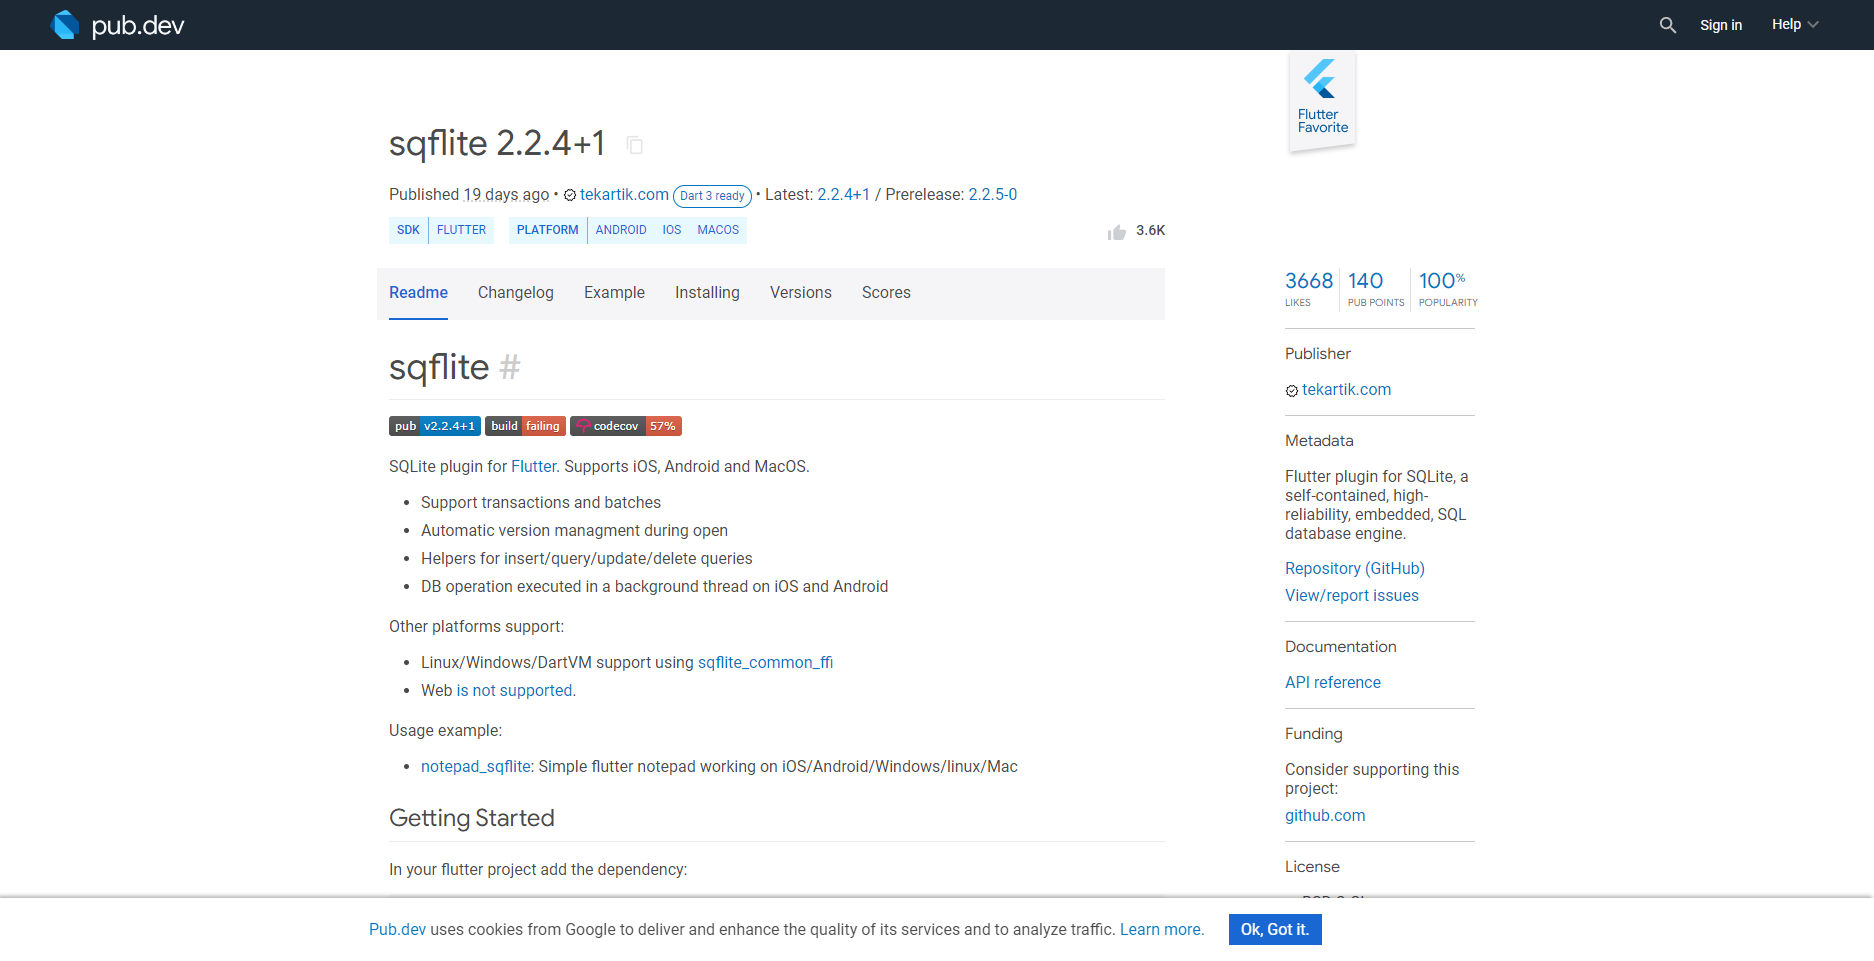The height and width of the screenshot is (961, 1874).
Task: Click the SDK tag
Action: (408, 230)
